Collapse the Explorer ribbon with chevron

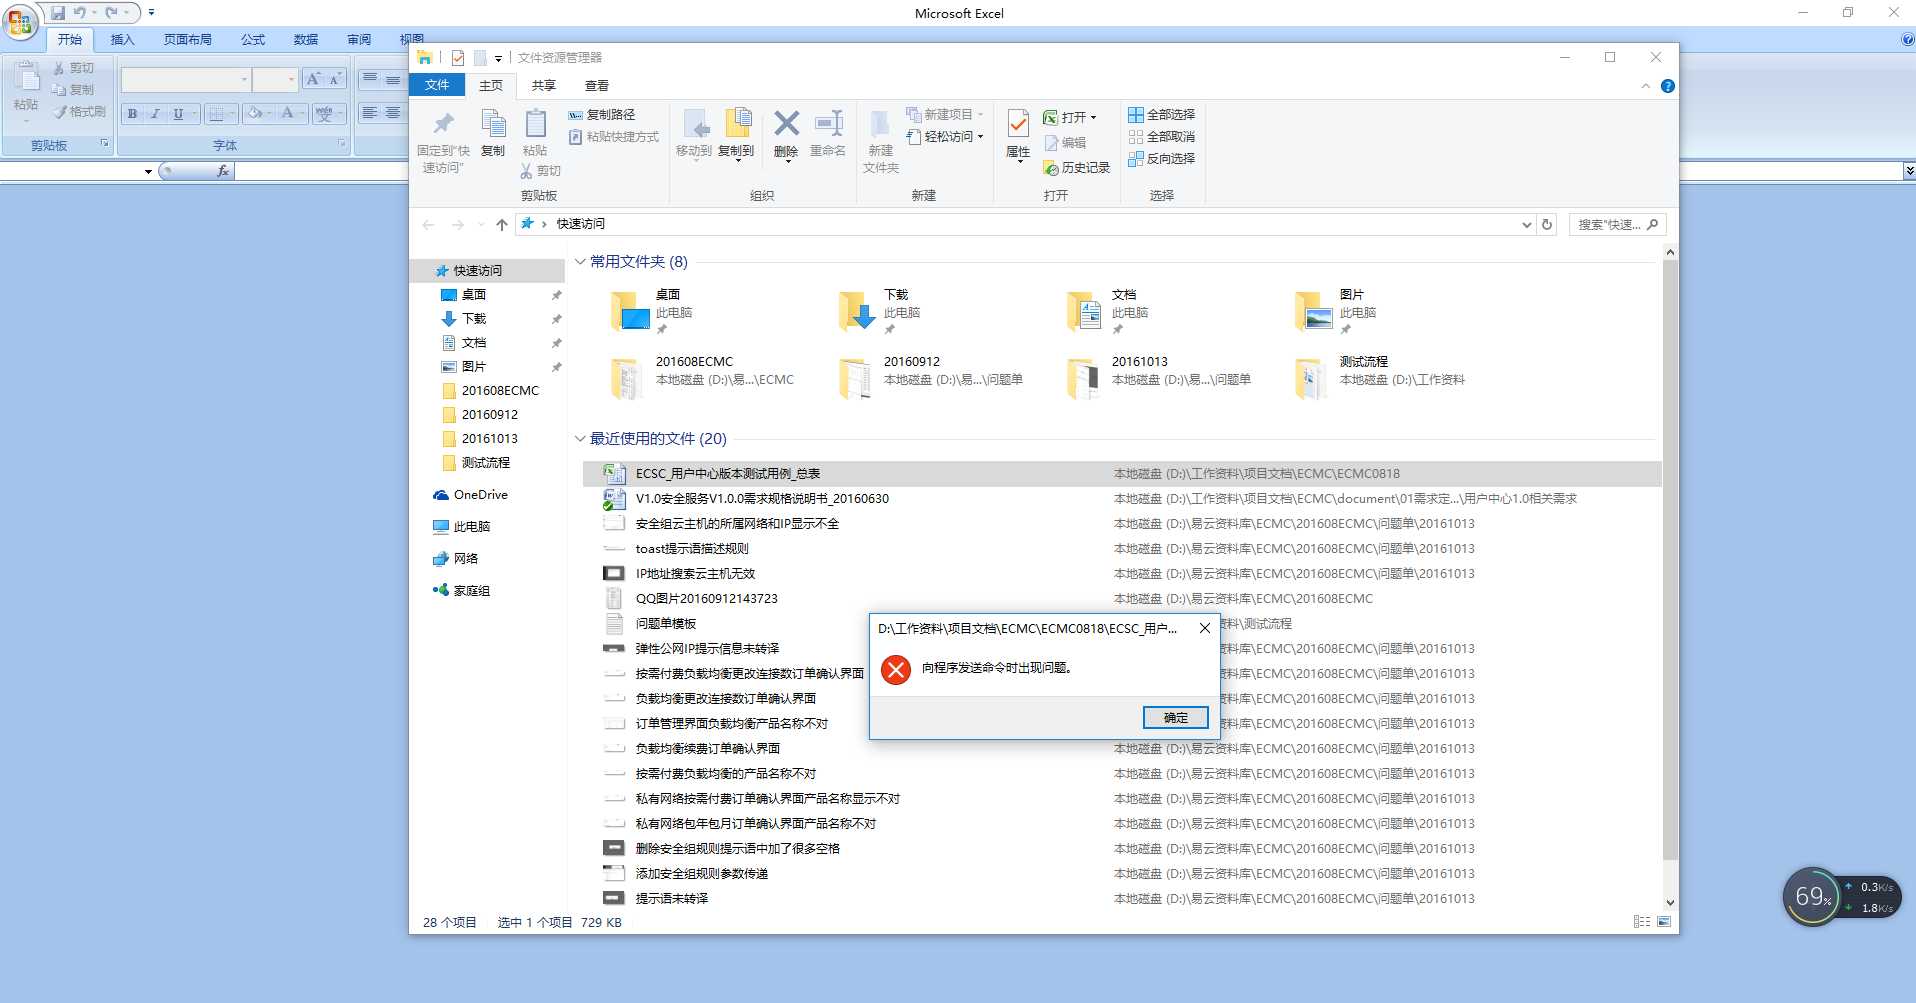pos(1645,86)
